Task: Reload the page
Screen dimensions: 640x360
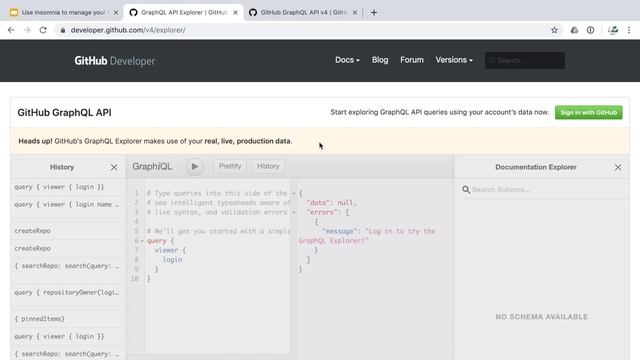Action: 43,30
